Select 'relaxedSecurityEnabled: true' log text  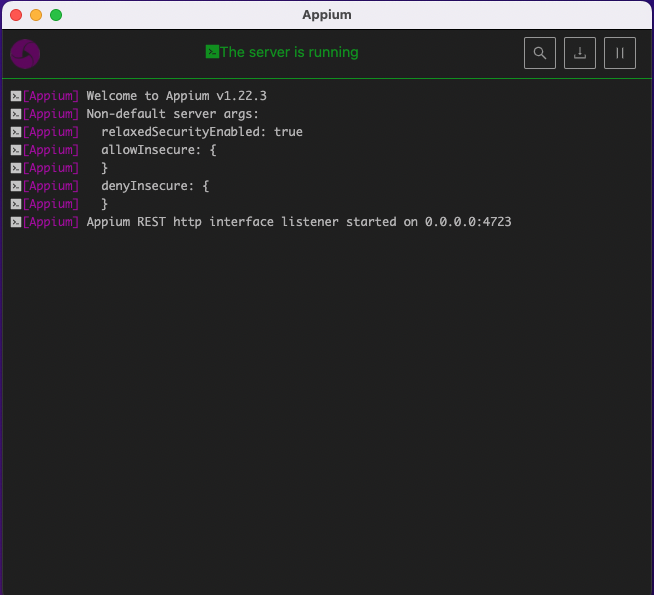(202, 132)
